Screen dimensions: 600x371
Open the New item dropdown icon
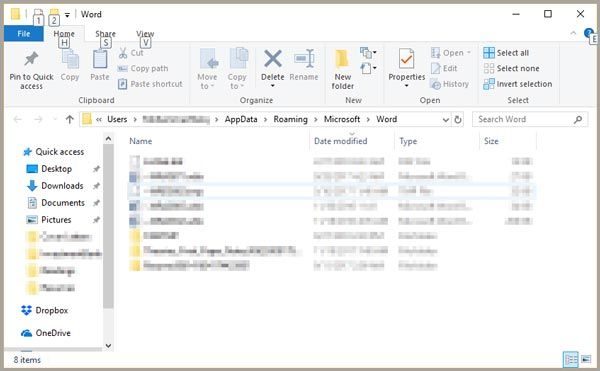coord(368,53)
